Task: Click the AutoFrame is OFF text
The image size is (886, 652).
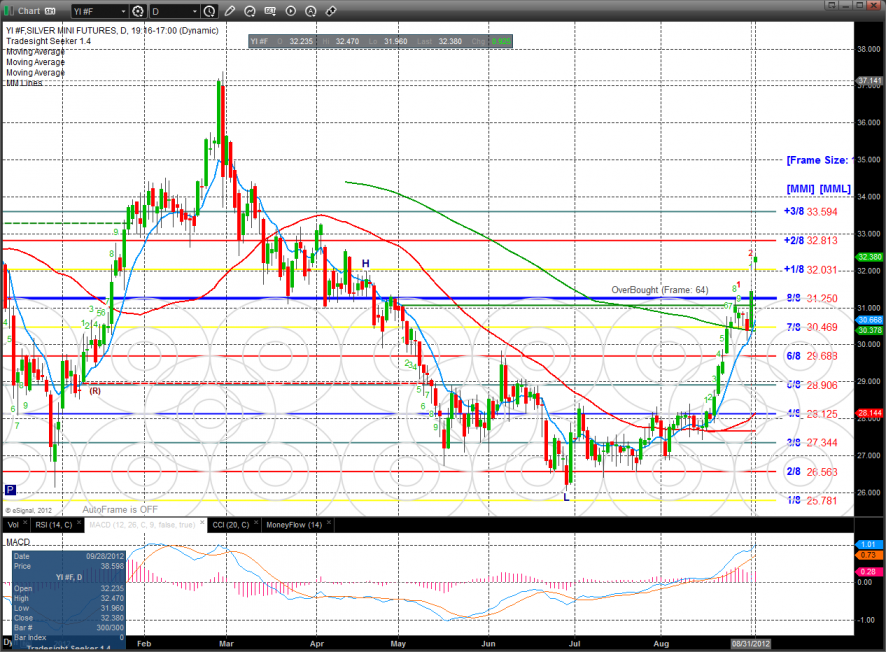Action: coord(120,509)
